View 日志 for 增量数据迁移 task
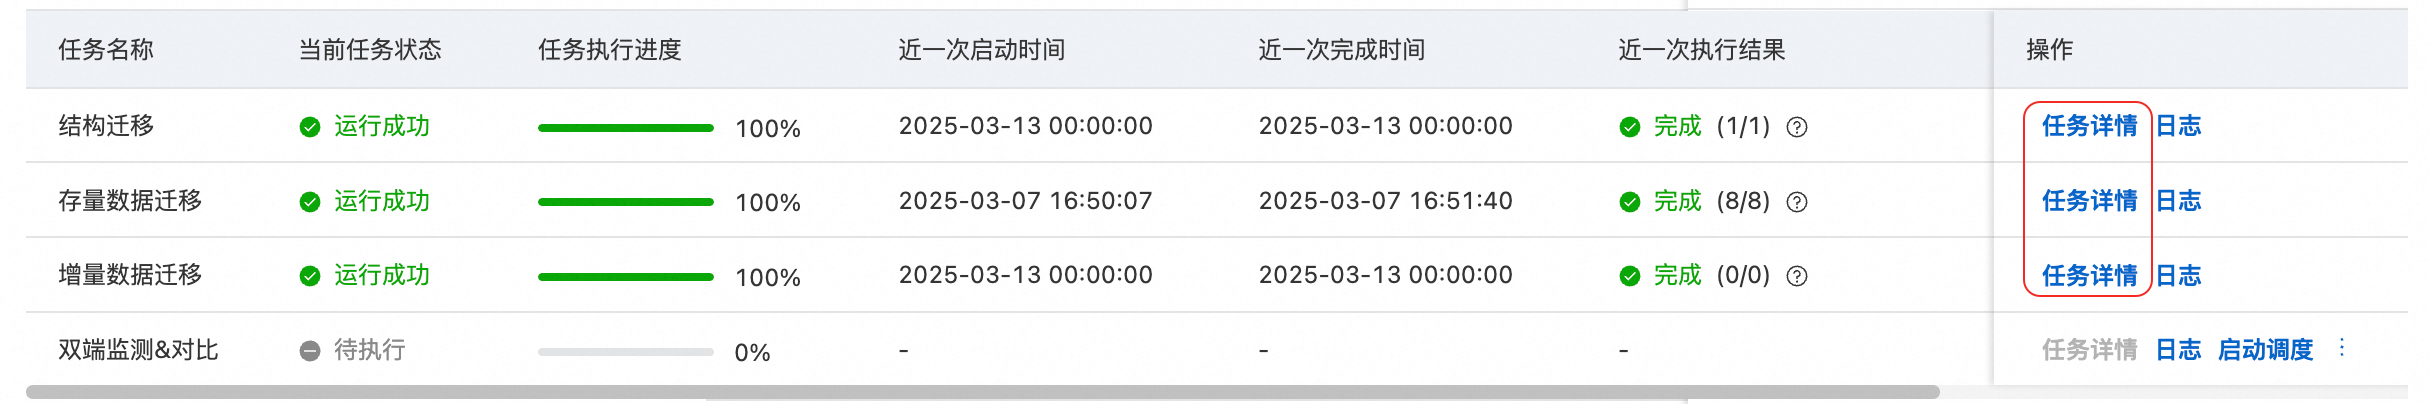Viewport: 2430px width, 404px height. 2178,276
